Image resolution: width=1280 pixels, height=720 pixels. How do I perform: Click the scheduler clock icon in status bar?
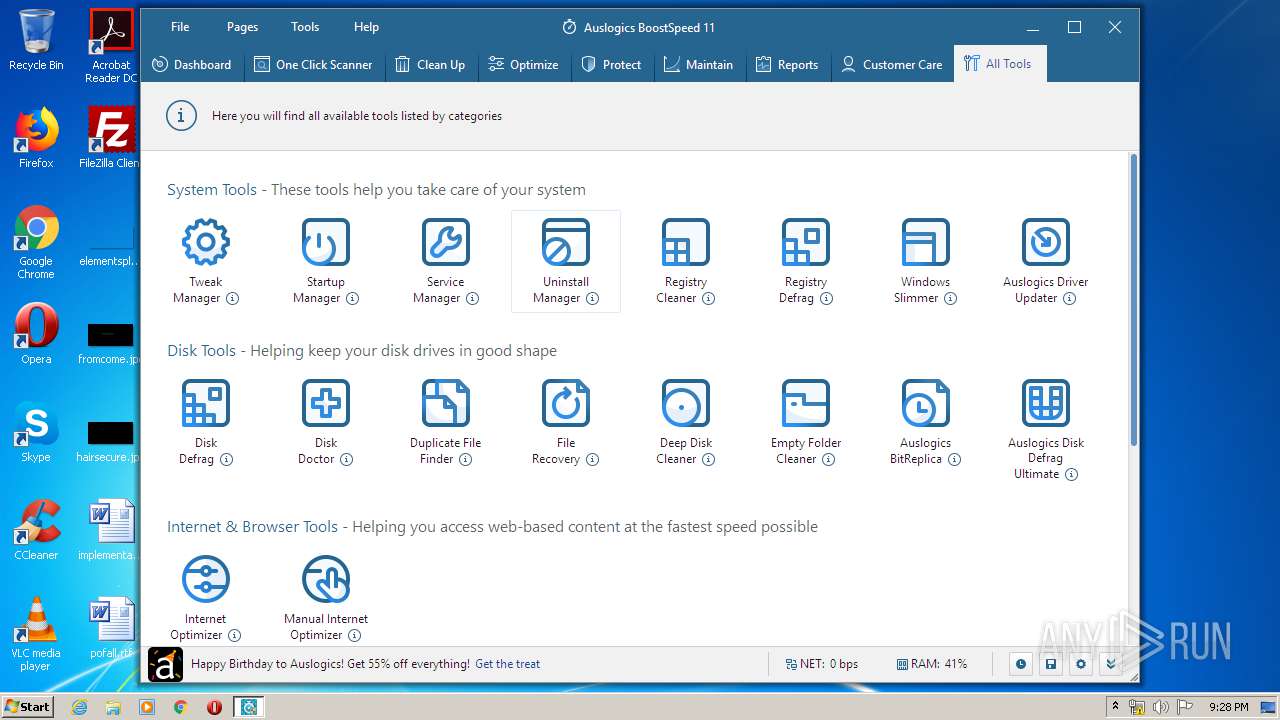tap(1020, 664)
